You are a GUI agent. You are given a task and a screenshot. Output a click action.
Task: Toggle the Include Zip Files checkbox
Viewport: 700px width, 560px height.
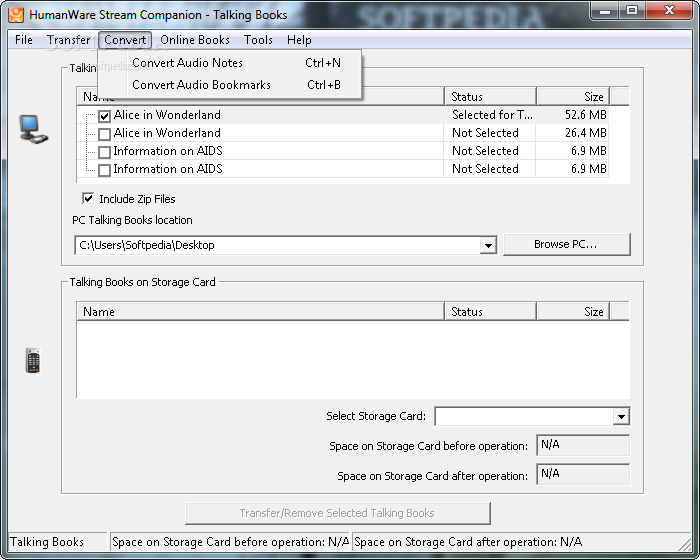(x=88, y=198)
